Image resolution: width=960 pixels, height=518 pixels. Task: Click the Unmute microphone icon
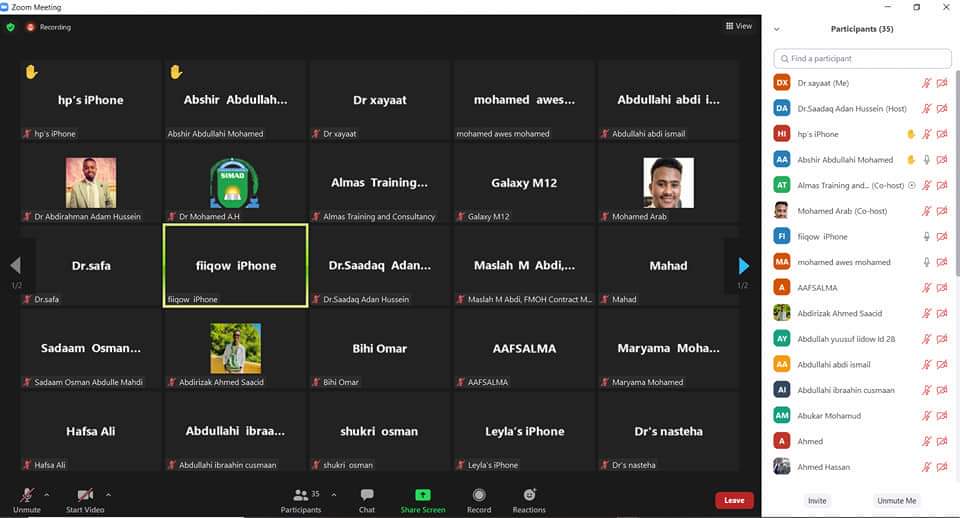click(26, 495)
